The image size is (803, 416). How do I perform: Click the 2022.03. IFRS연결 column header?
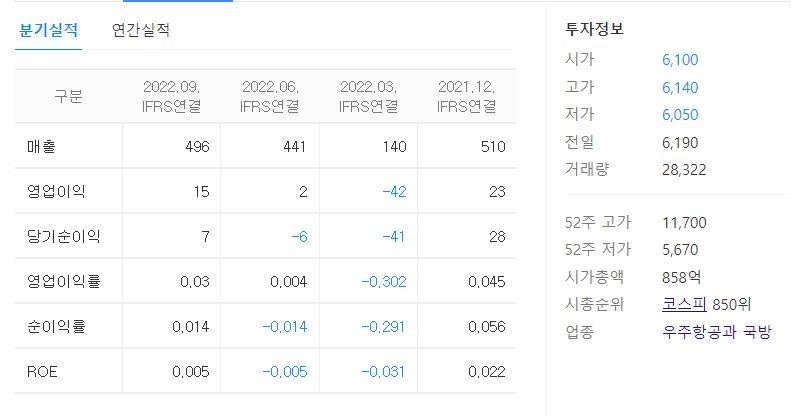pos(368,96)
